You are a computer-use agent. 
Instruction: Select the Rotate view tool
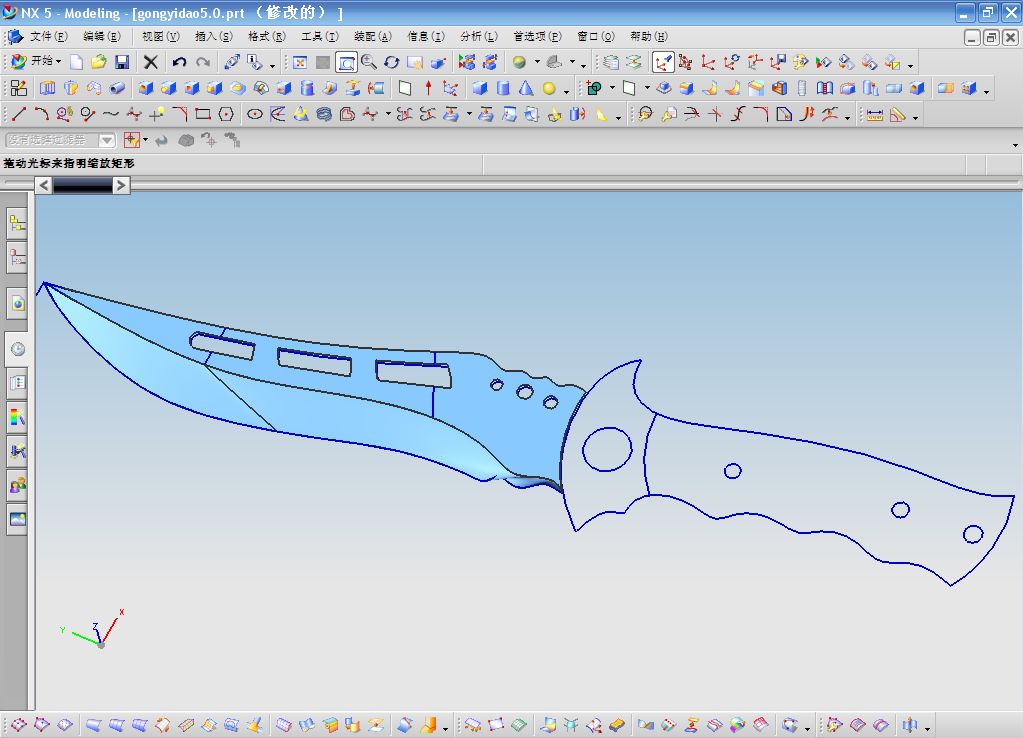(x=391, y=62)
